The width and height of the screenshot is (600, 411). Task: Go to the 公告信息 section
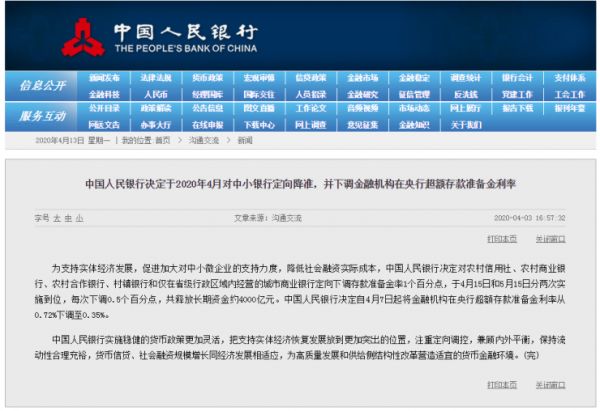207,109
